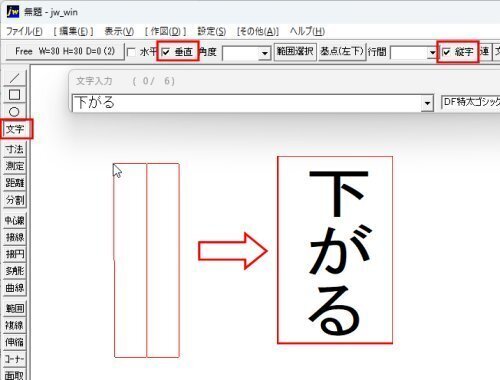The height and width of the screenshot is (380, 500).
Task: Activate the 範囲 range selection tool
Action: click(15, 308)
